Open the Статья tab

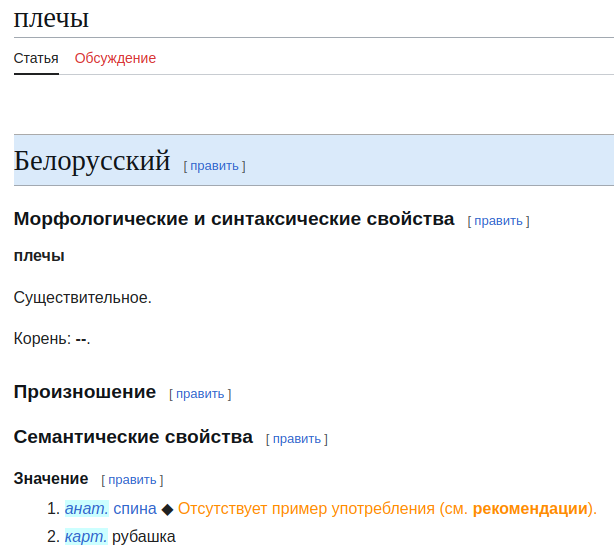[36, 58]
